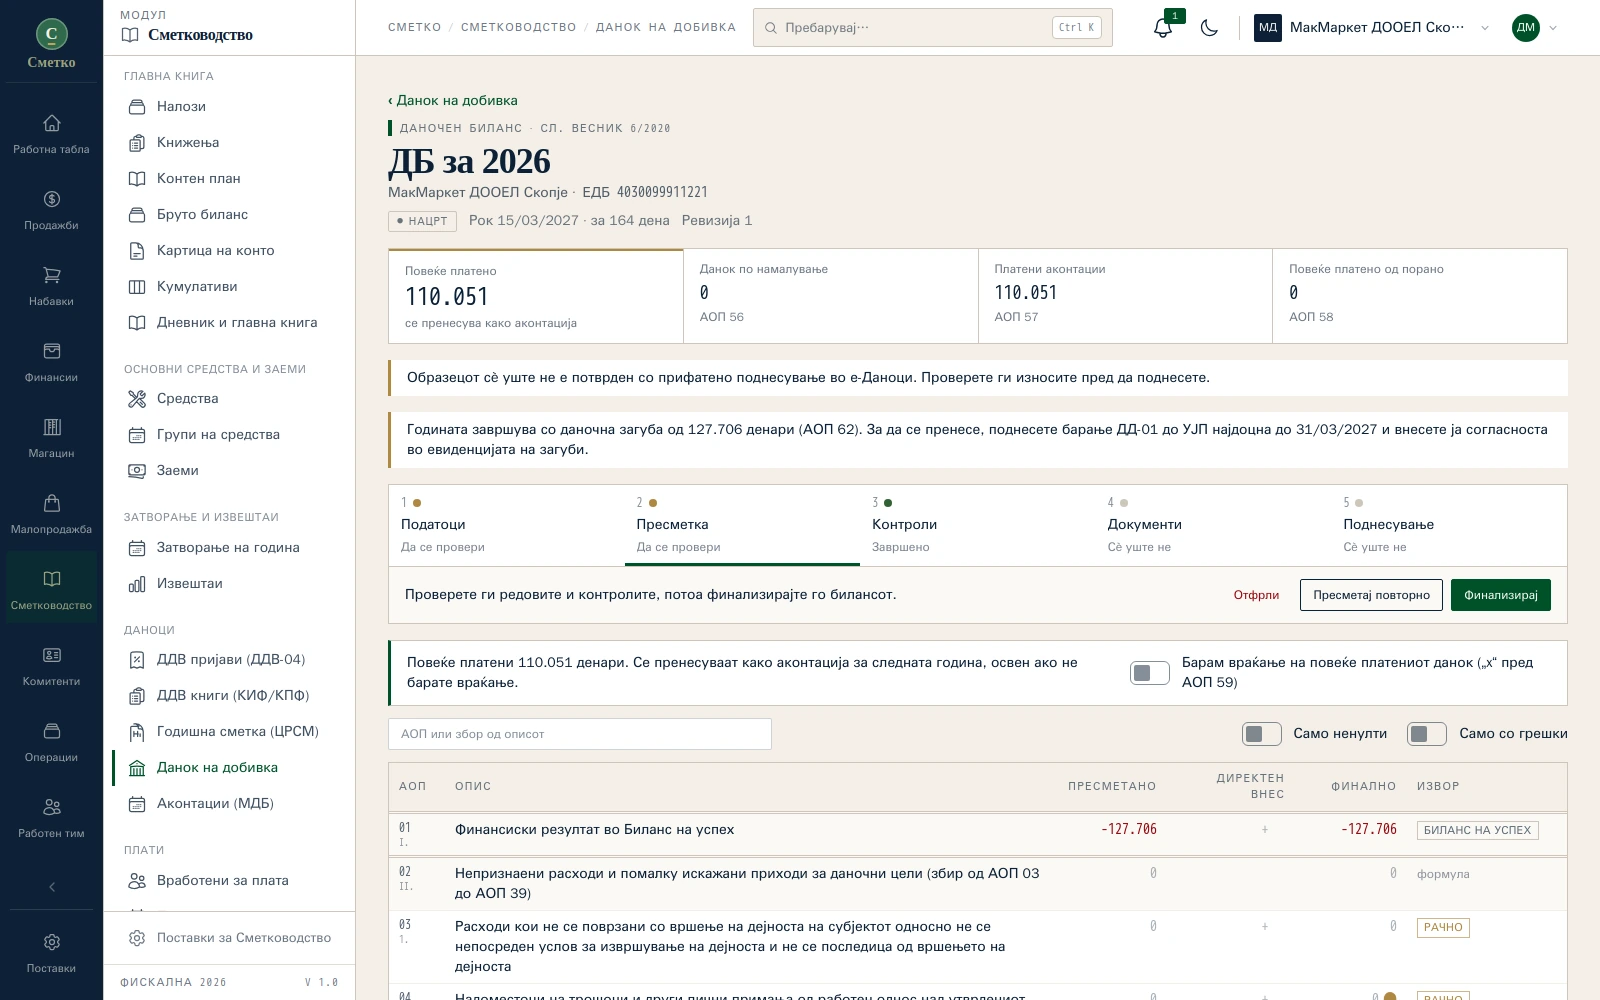Image resolution: width=1600 pixels, height=1000 pixels.
Task: Click the ДМ user avatar
Action: pos(1525,28)
